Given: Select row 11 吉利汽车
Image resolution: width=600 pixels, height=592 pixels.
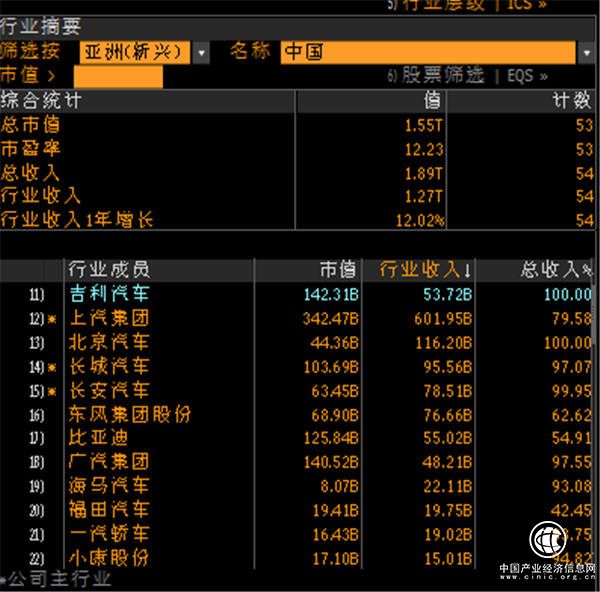Looking at the screenshot, I should click(x=108, y=295).
